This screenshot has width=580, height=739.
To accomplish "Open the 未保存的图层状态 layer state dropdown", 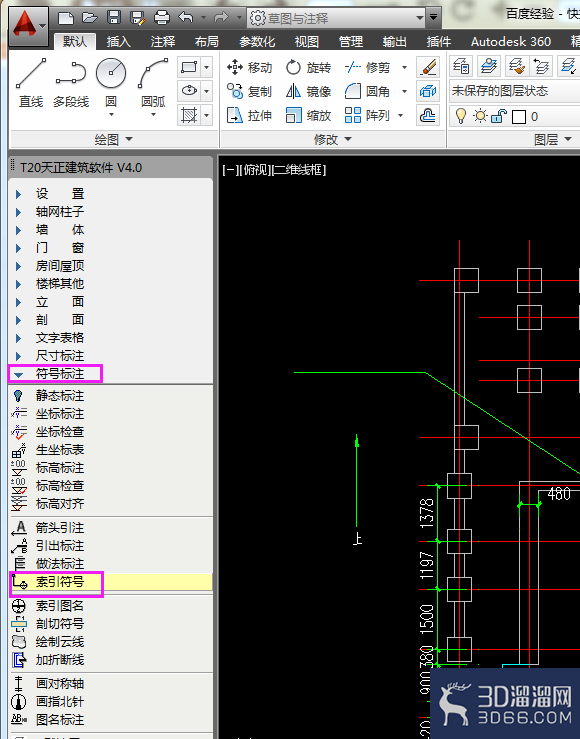I will coord(515,90).
